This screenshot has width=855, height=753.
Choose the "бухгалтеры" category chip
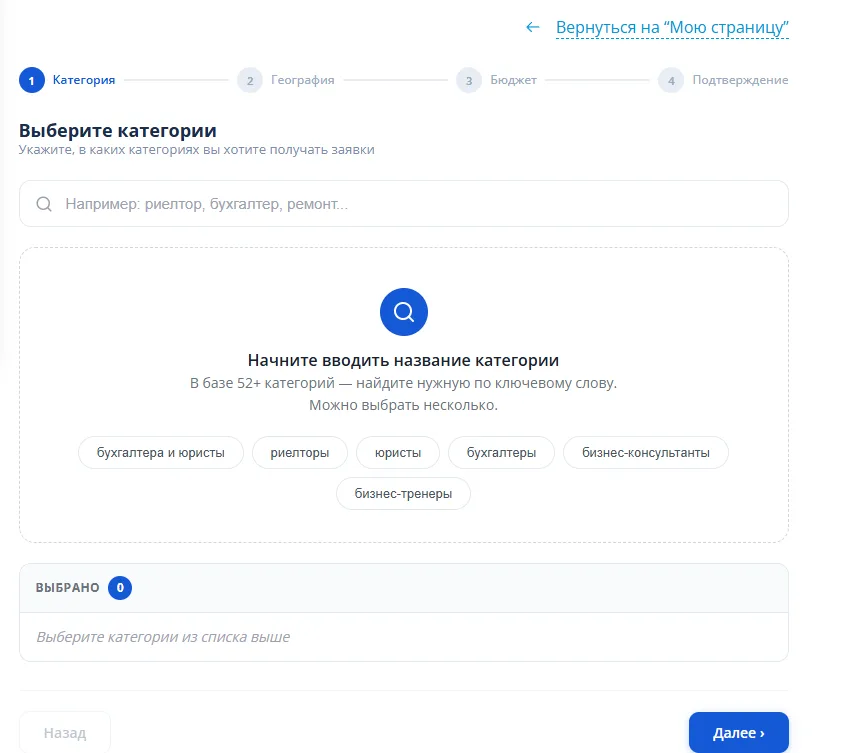501,453
